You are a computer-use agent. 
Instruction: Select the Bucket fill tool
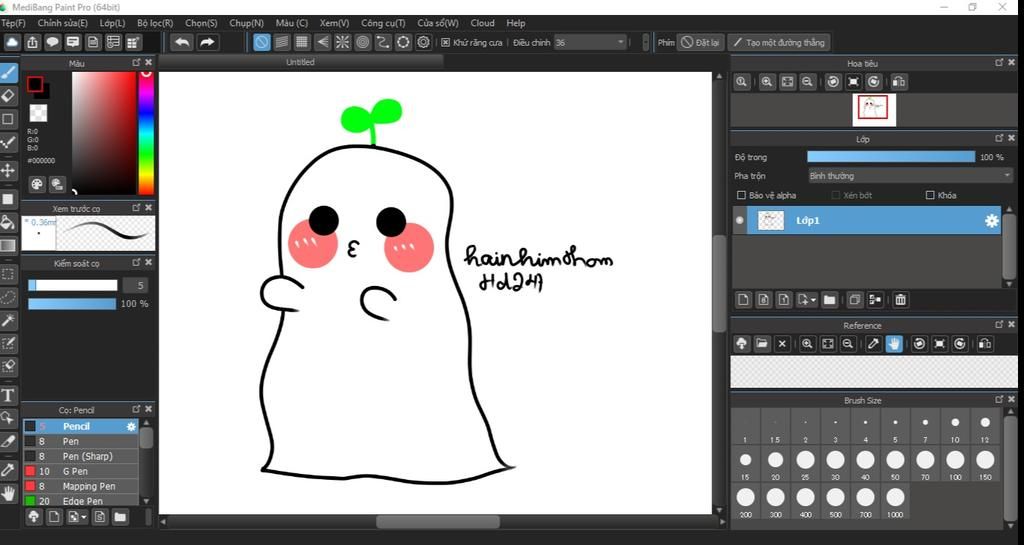pos(8,221)
